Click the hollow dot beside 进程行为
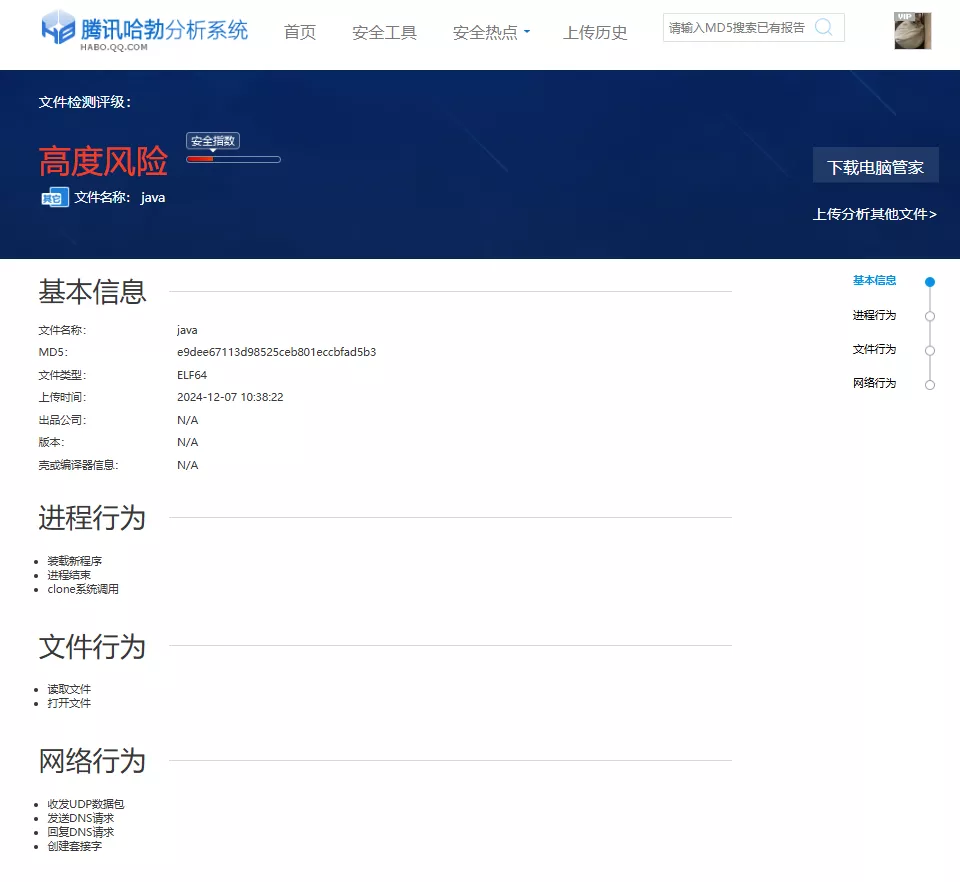The image size is (960, 882). [x=930, y=315]
